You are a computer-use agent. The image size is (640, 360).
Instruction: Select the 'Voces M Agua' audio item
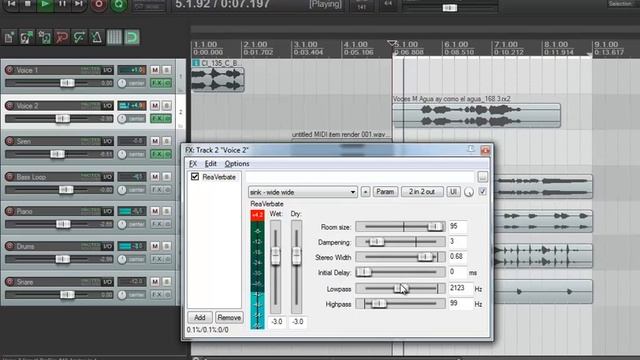(476, 116)
